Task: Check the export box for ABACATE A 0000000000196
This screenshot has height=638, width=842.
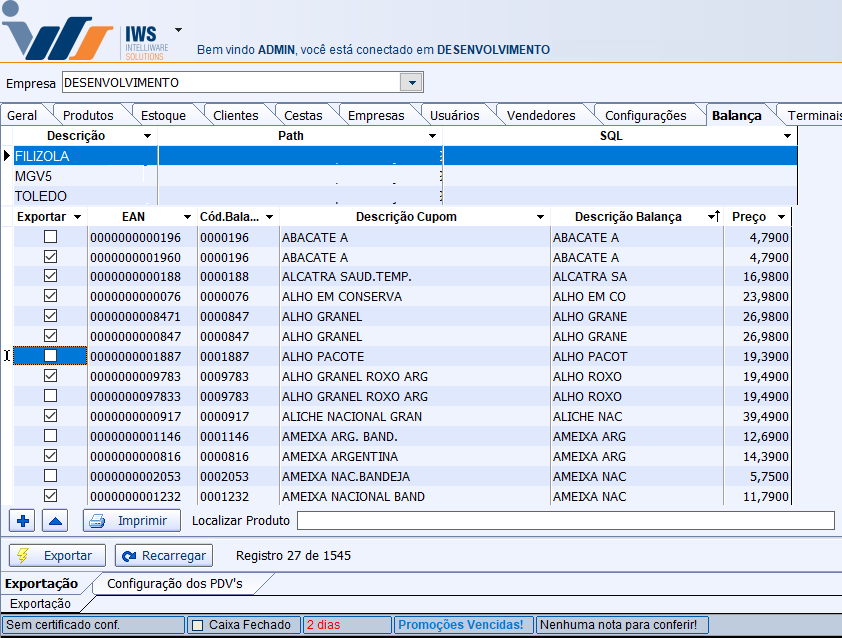Action: tap(50, 237)
